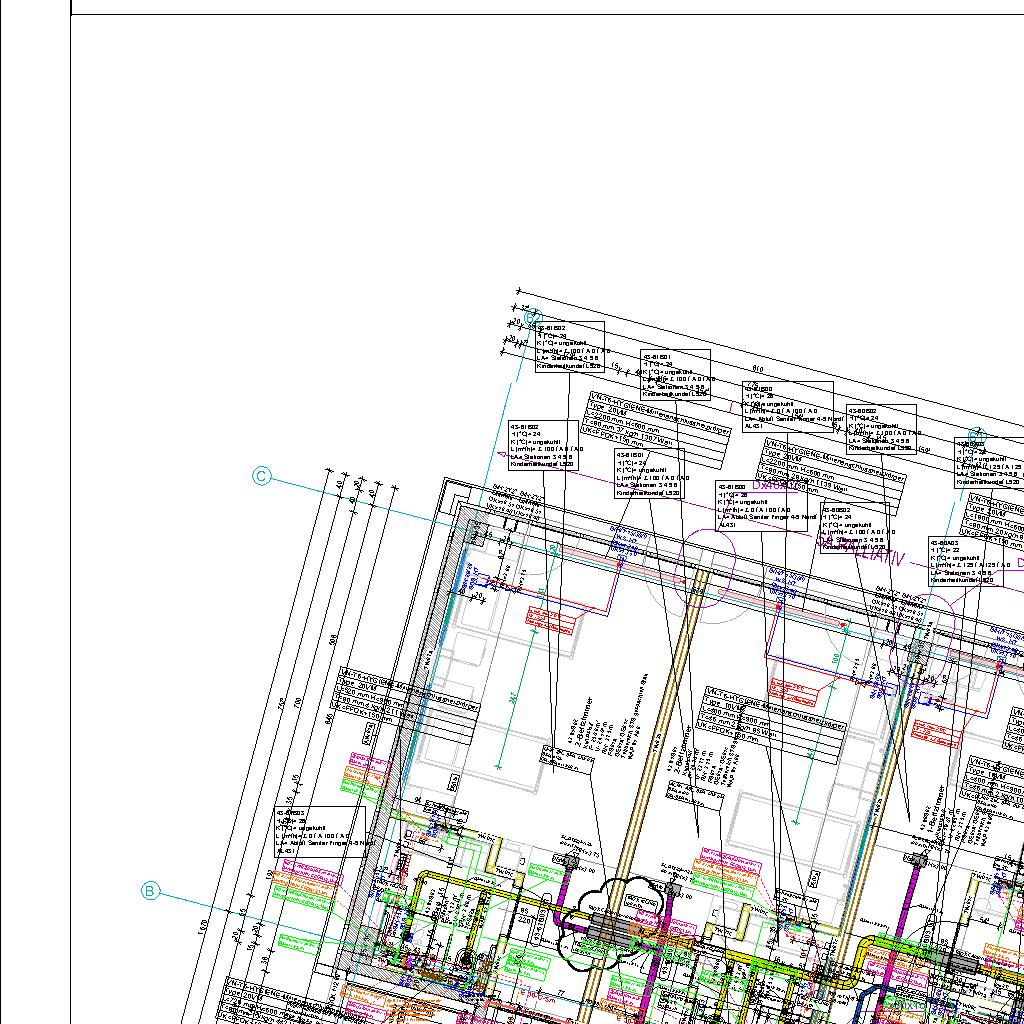Click the green 247 dimension text
The width and height of the screenshot is (1024, 1024).
tap(512, 701)
